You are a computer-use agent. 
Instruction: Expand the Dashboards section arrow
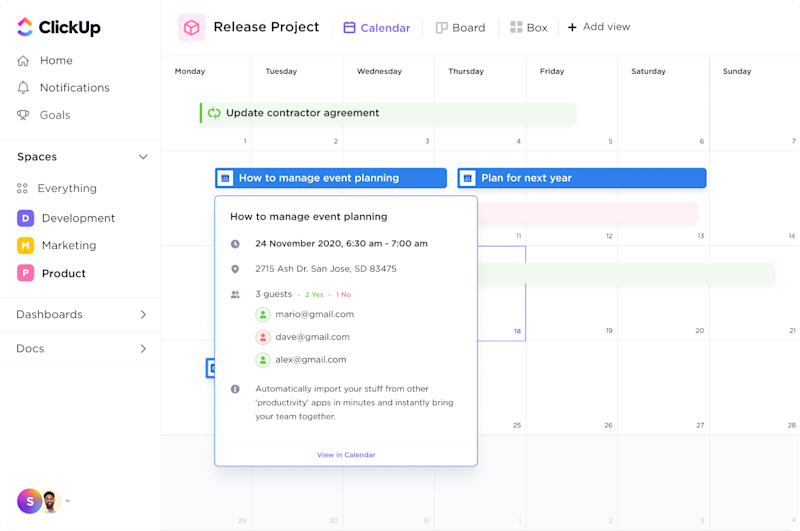[143, 315]
